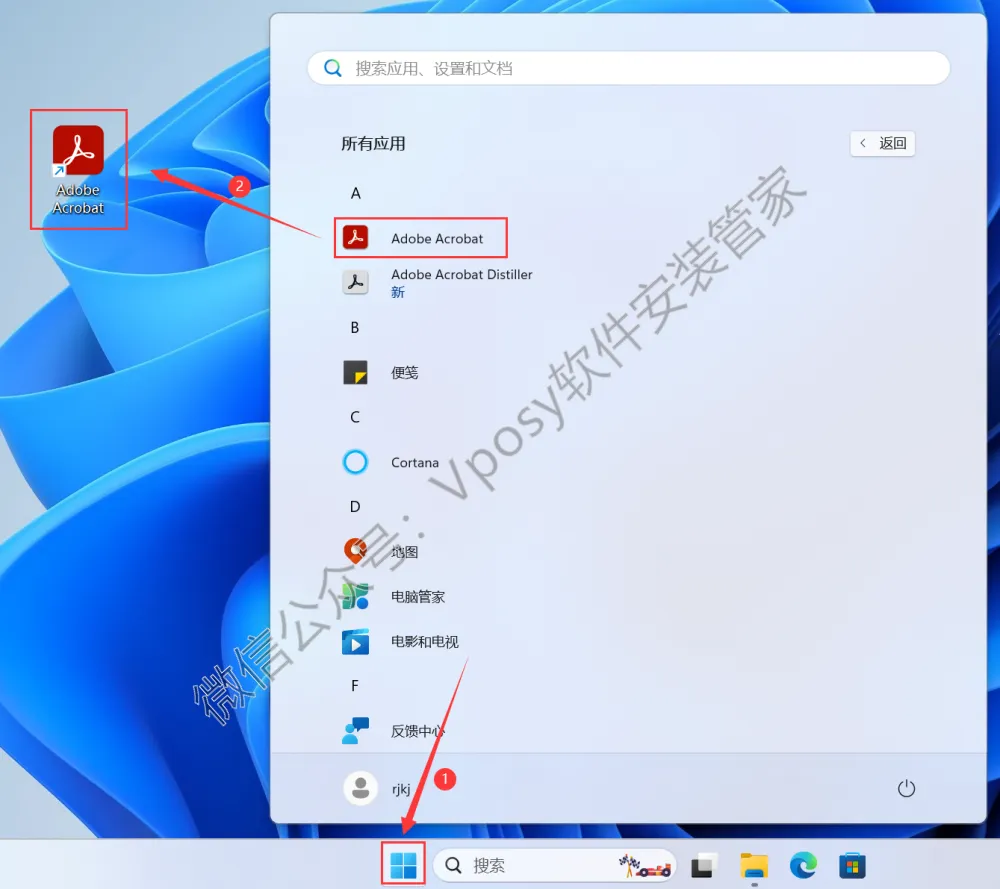Open the rjkj user account menu
The width and height of the screenshot is (1000, 889).
[x=378, y=788]
